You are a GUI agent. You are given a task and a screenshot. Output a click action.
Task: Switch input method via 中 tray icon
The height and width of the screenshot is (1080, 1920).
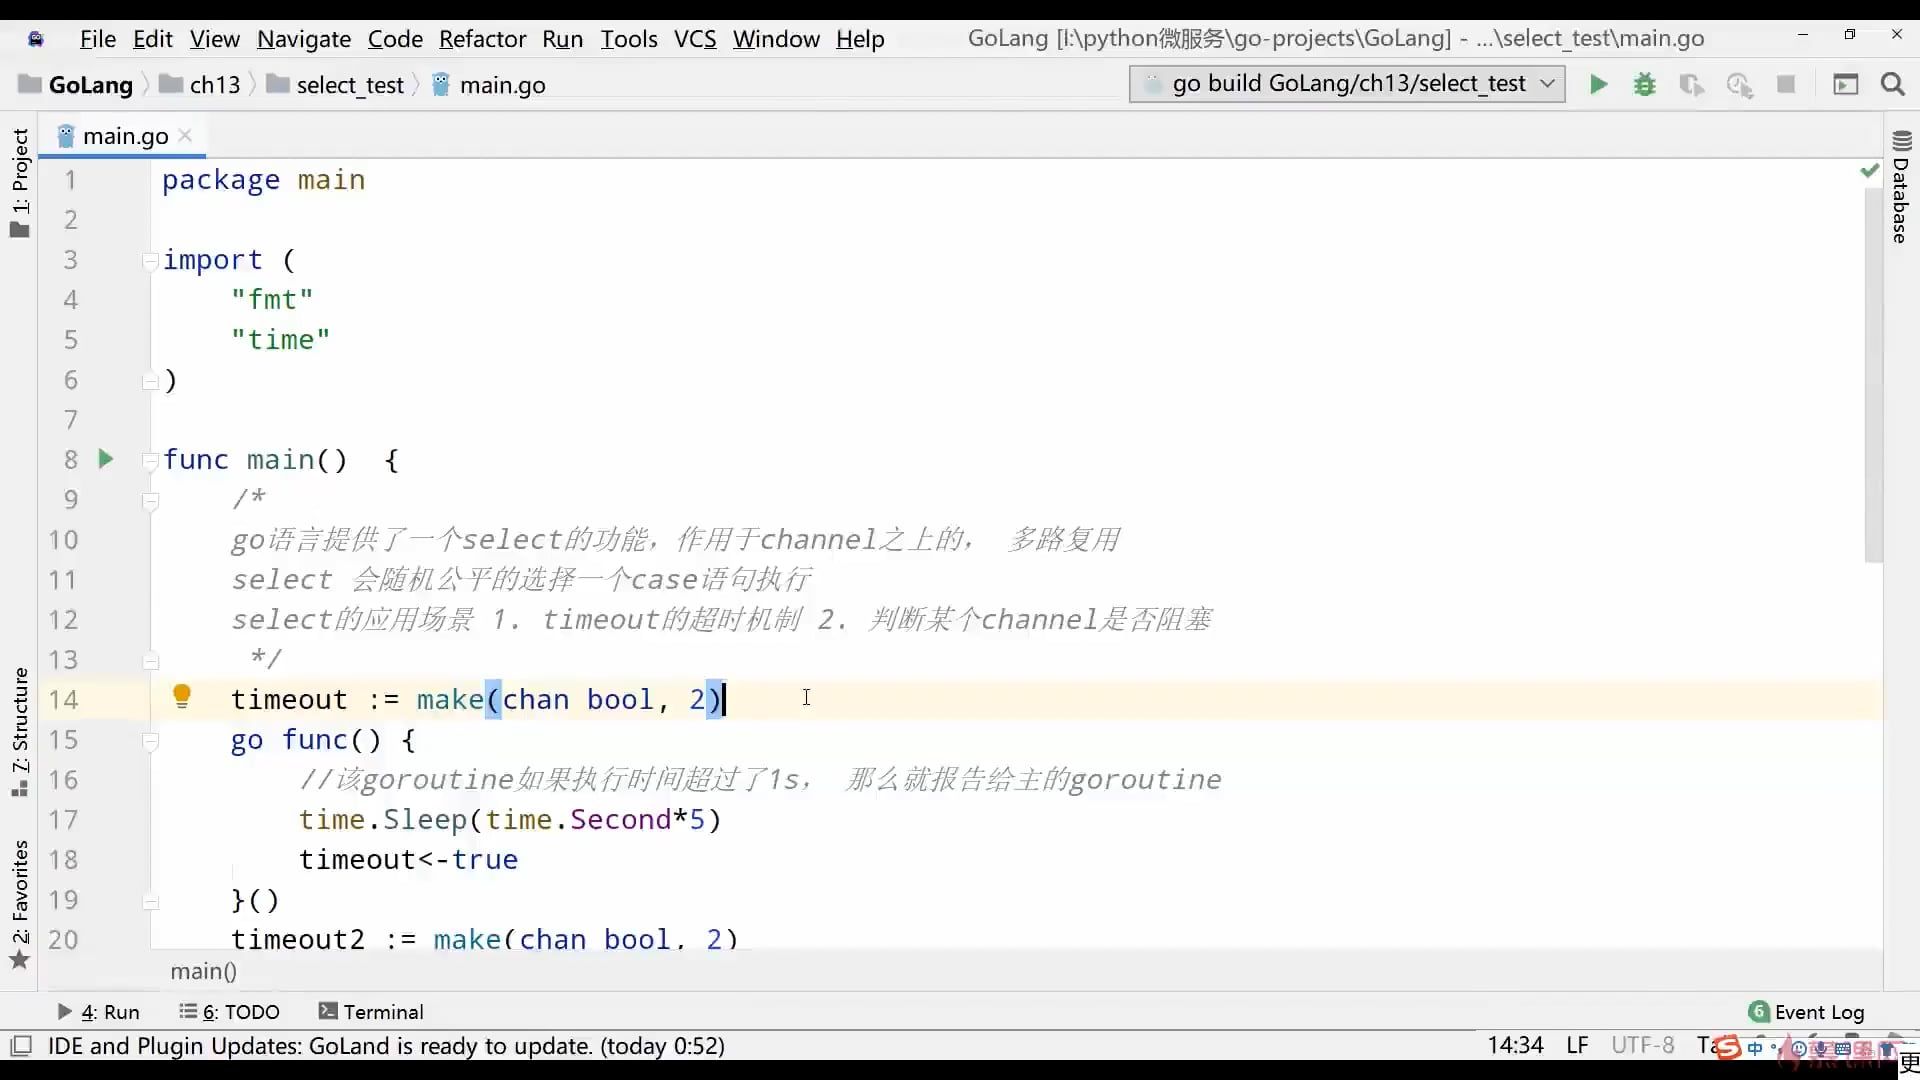pos(1757,1049)
